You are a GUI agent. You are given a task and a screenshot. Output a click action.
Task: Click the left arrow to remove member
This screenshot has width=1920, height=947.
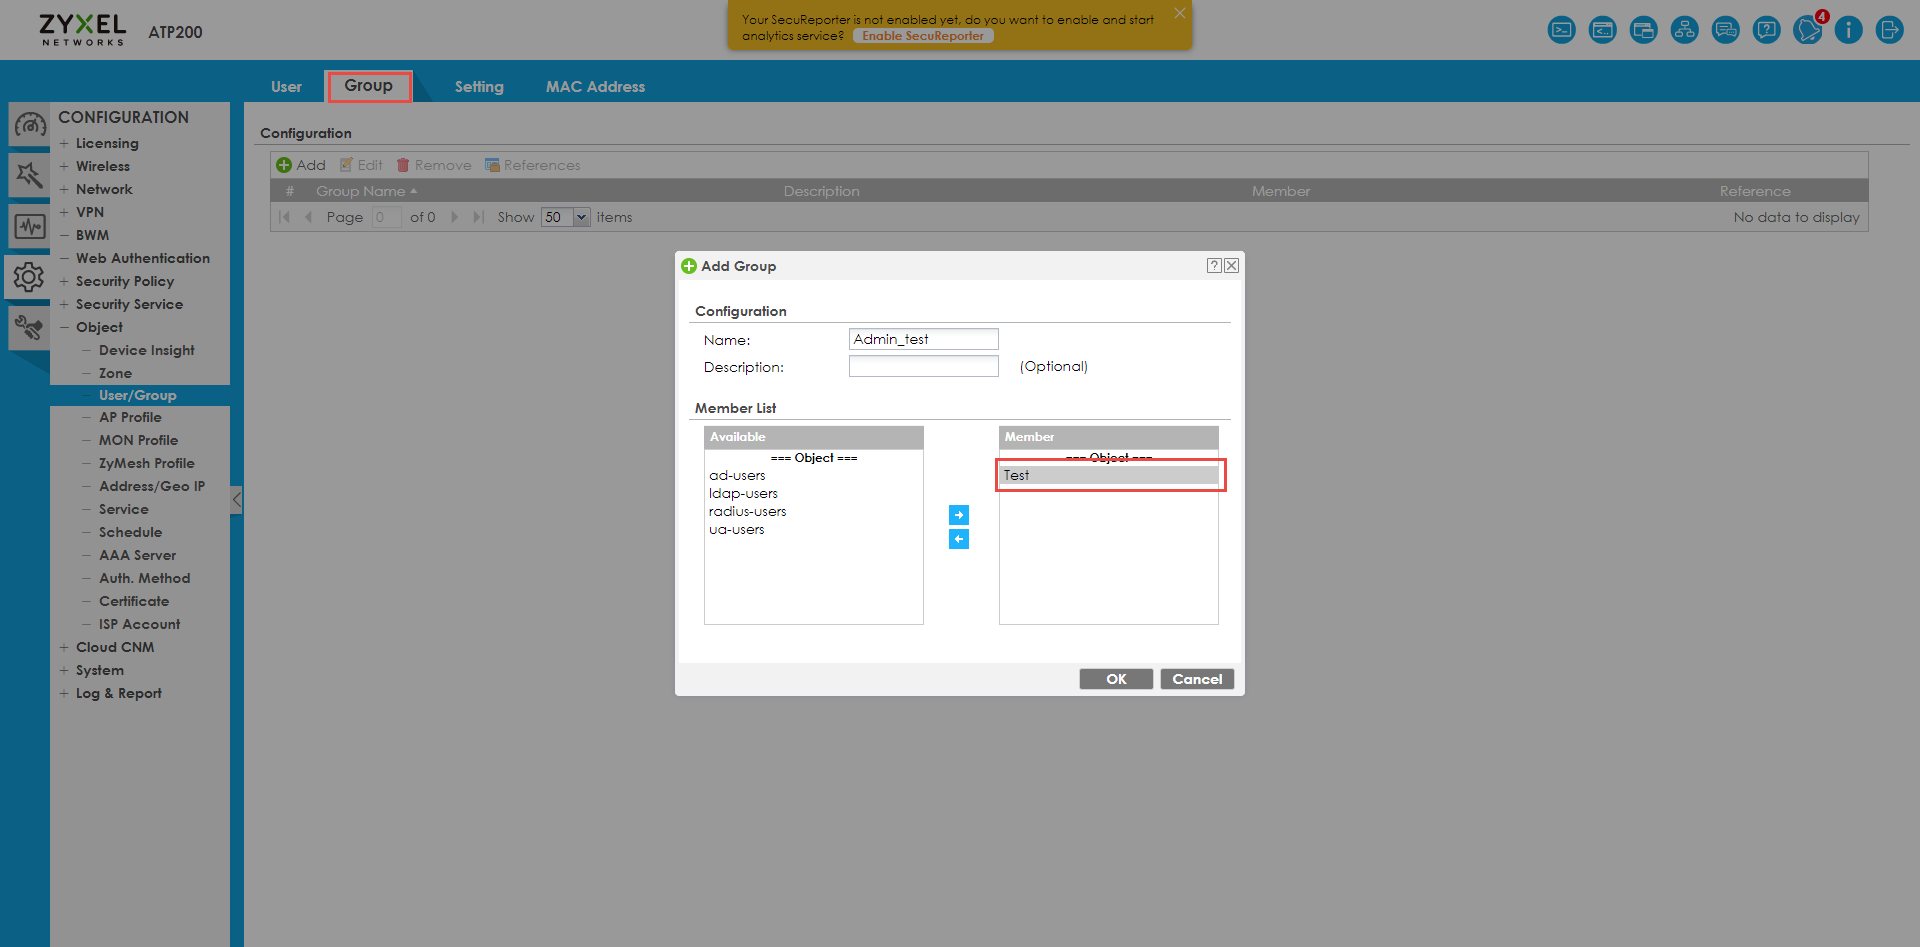tap(958, 540)
